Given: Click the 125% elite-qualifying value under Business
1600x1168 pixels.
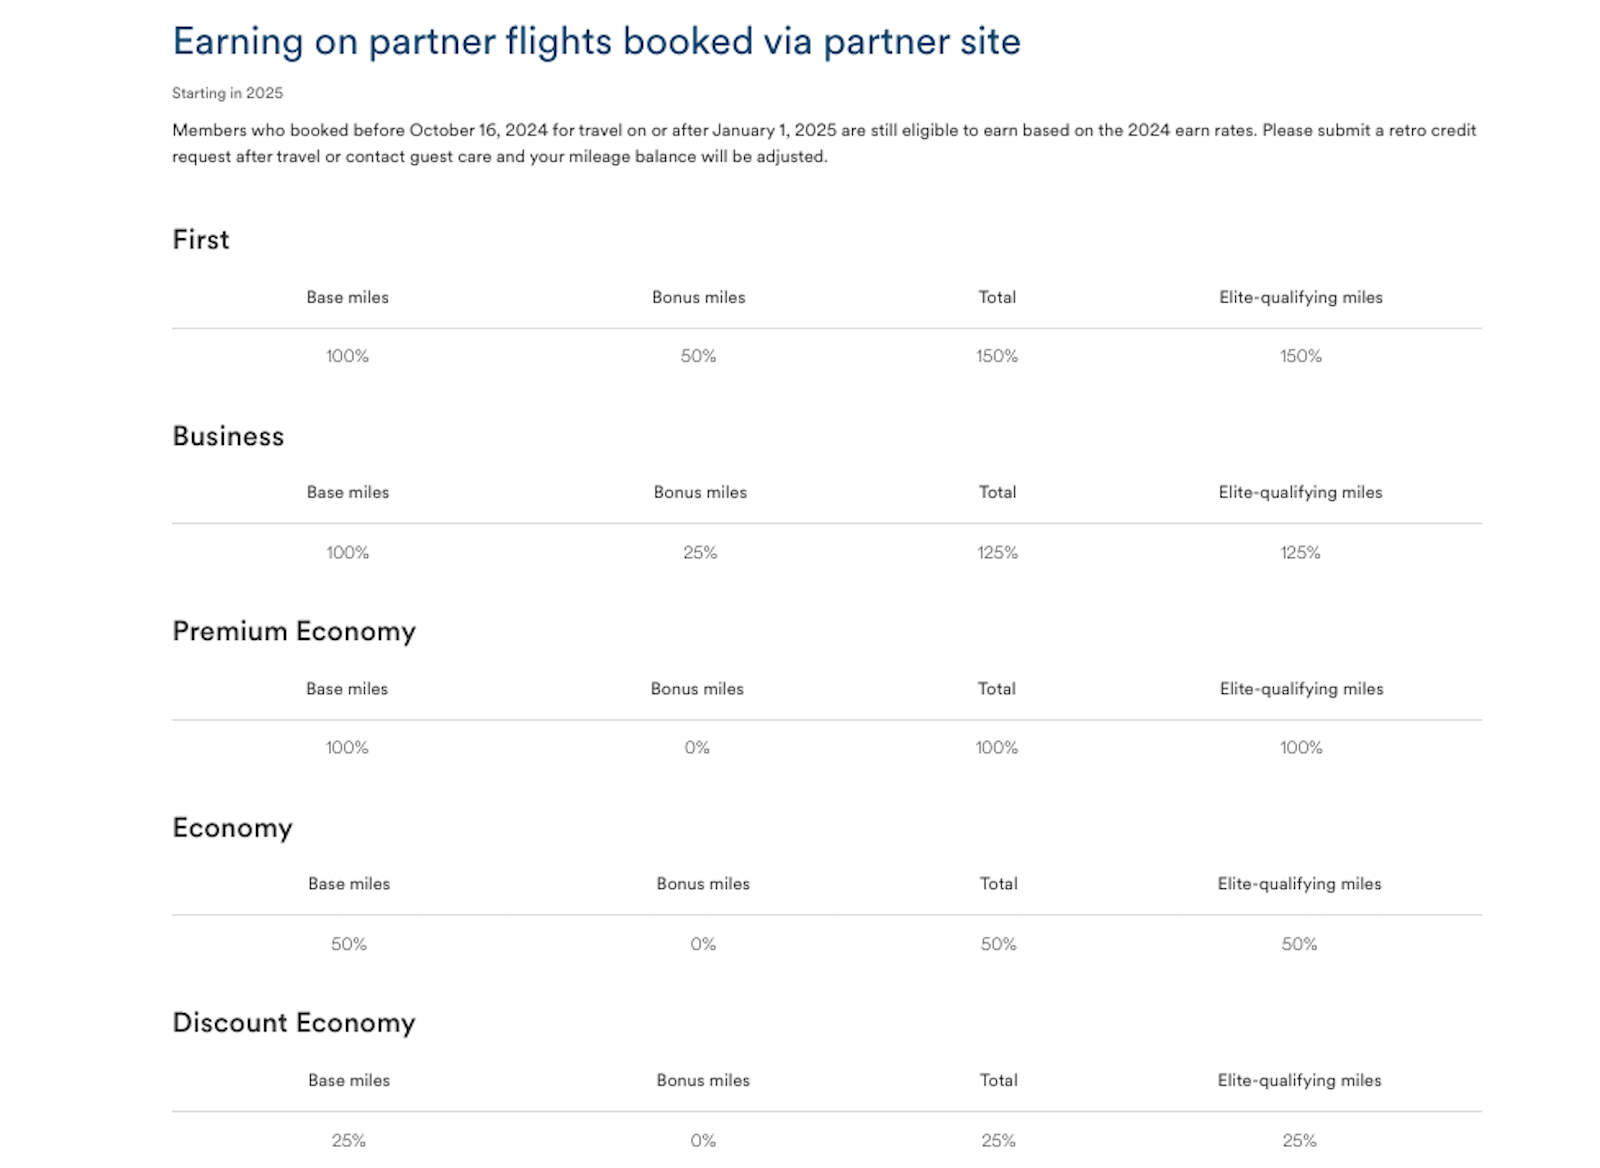Looking at the screenshot, I should click(1300, 552).
